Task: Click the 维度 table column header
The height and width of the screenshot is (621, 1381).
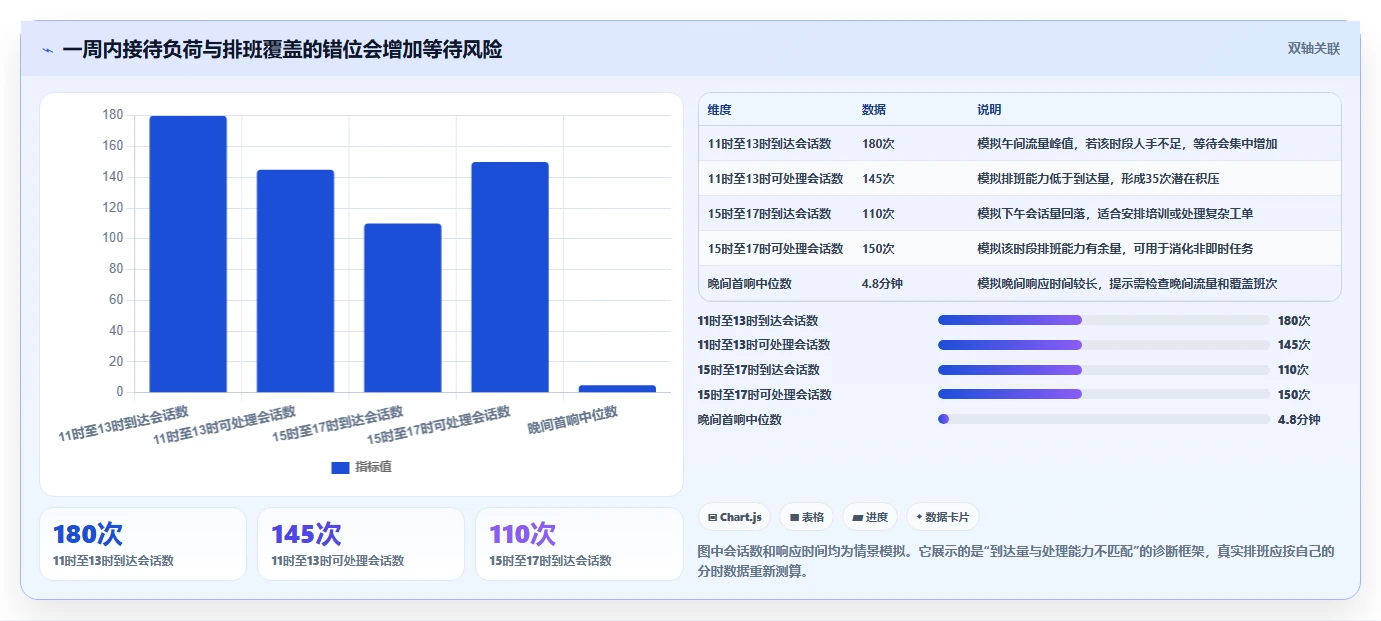Action: click(719, 110)
